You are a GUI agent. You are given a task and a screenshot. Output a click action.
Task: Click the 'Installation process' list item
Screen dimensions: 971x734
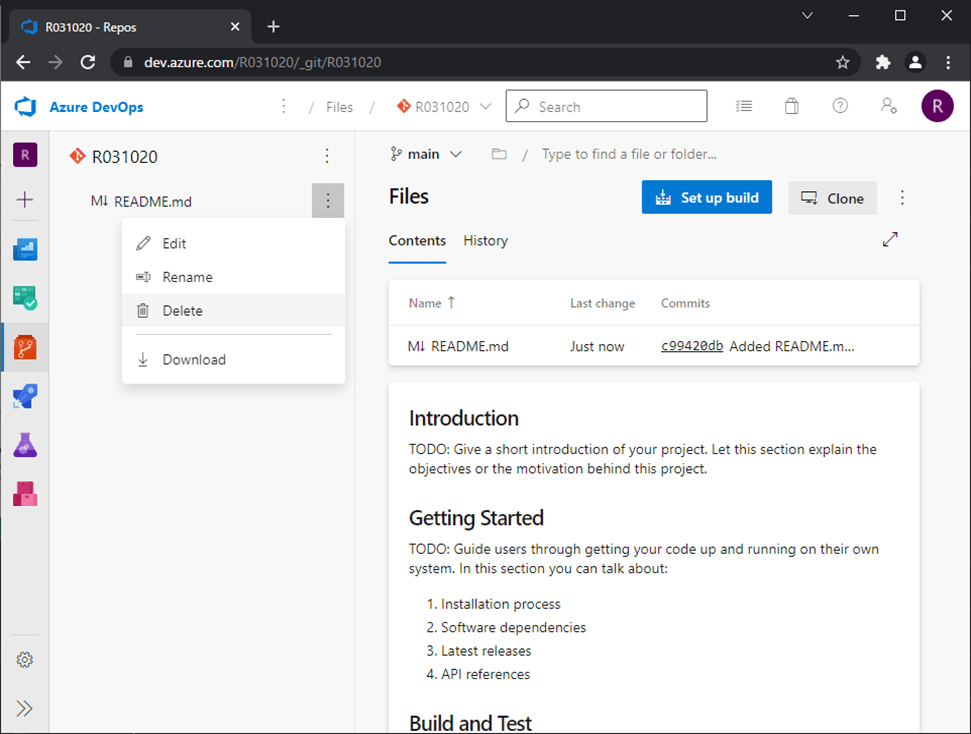point(500,604)
